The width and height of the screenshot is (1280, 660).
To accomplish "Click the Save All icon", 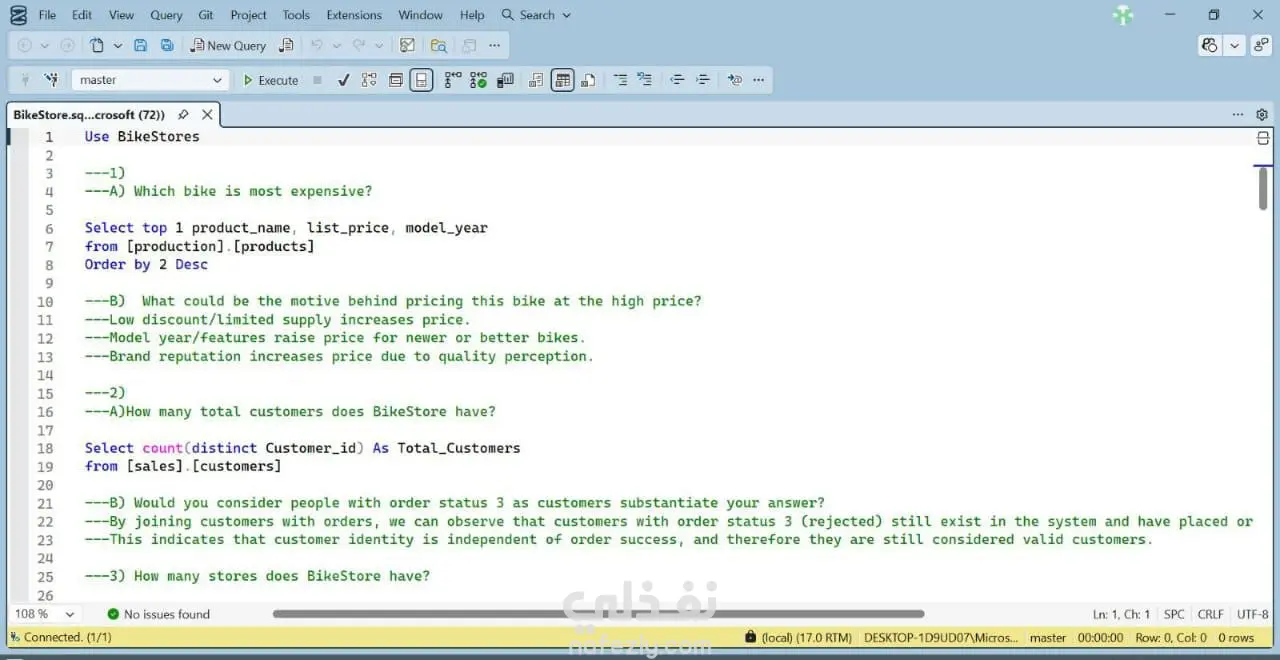I will pos(167,45).
